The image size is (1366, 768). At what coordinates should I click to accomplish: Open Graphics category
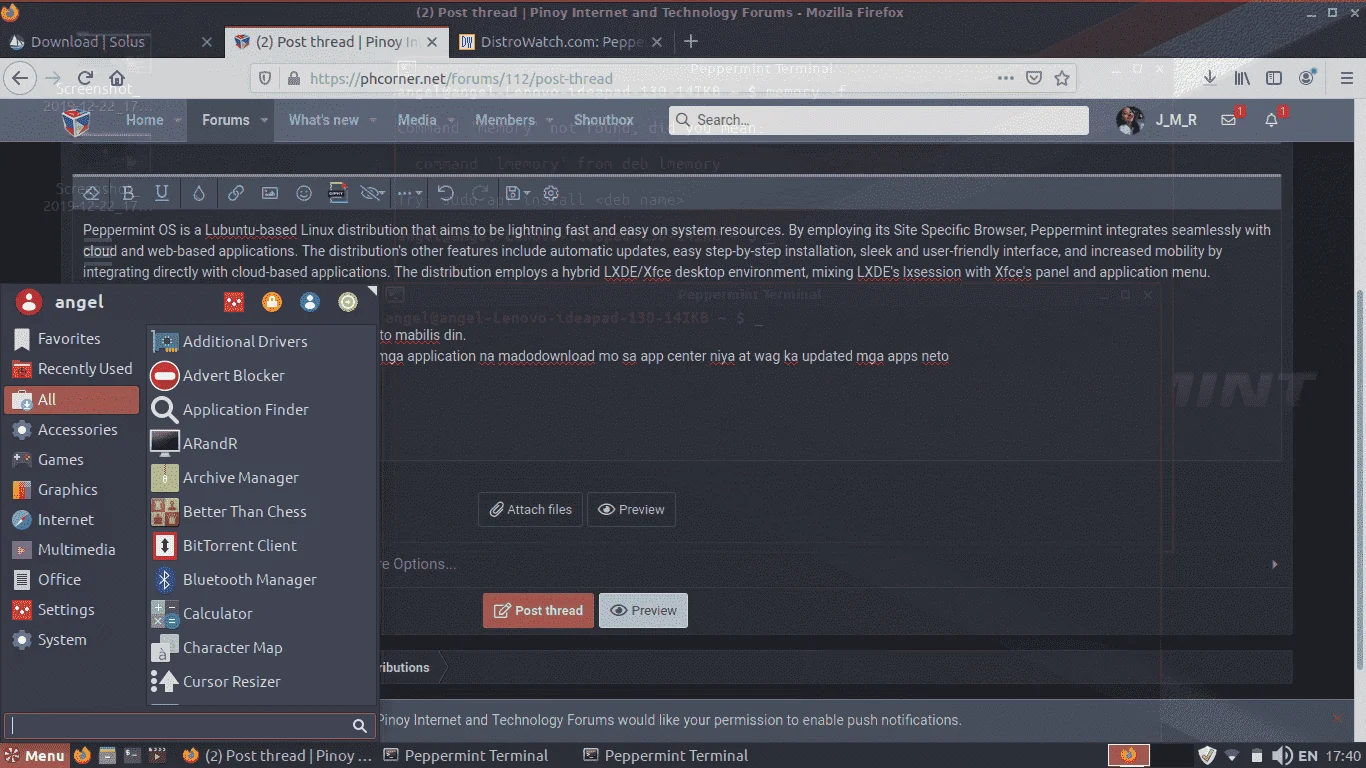coord(72,489)
